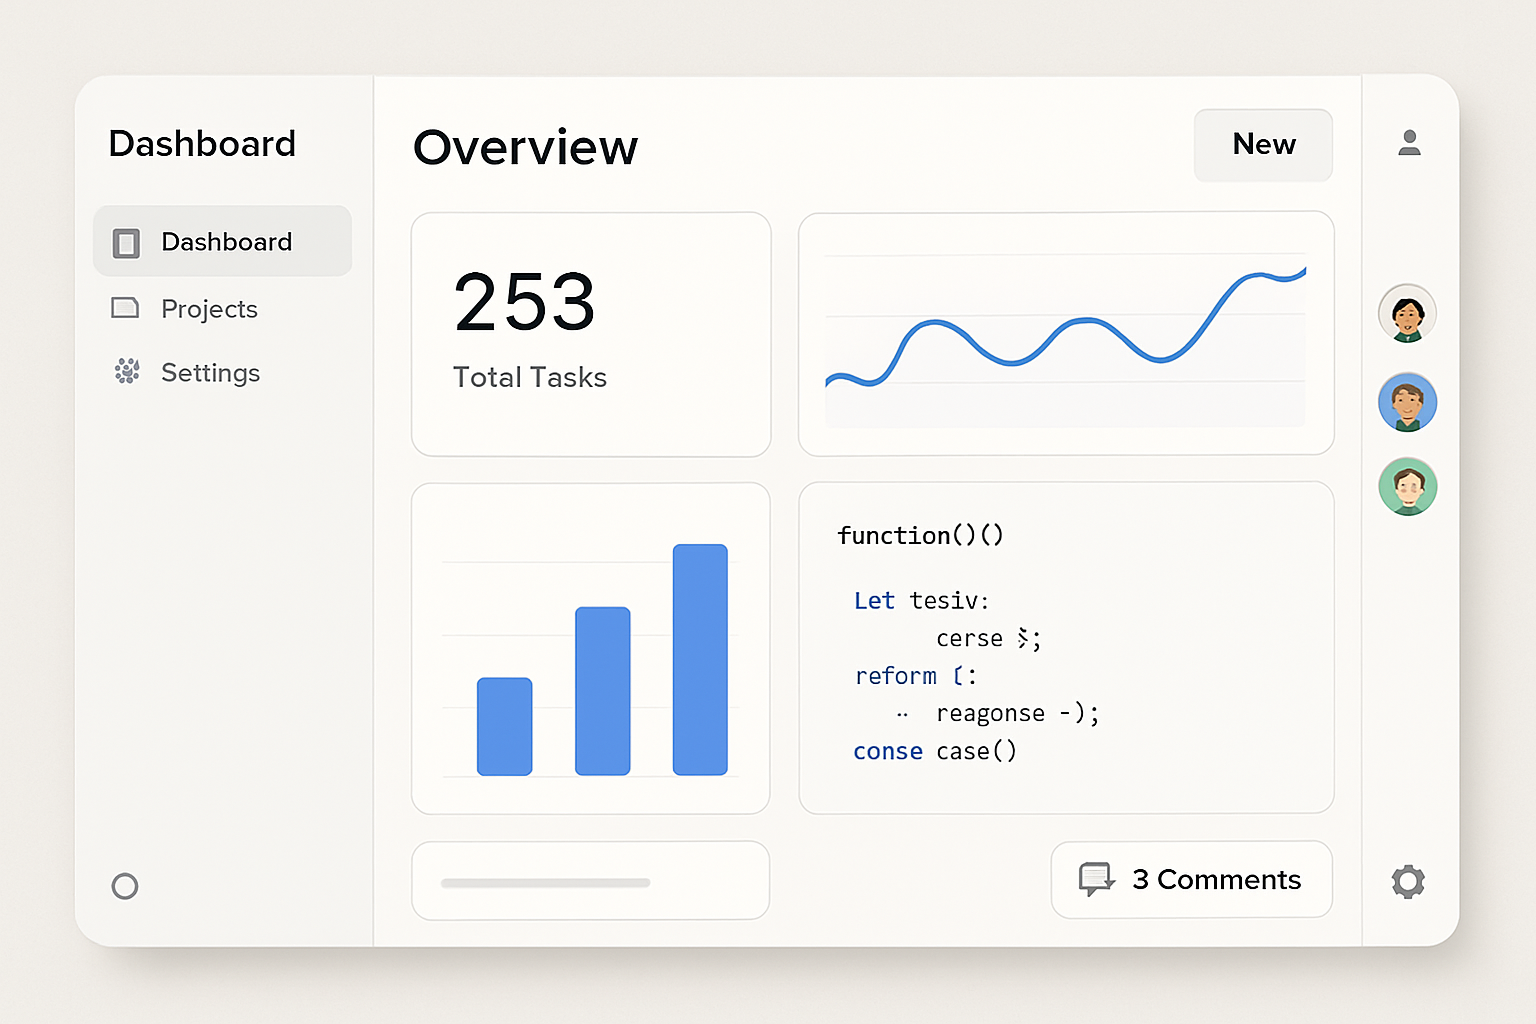Click the tallest bar in the bar chart
The height and width of the screenshot is (1024, 1536).
tap(699, 658)
